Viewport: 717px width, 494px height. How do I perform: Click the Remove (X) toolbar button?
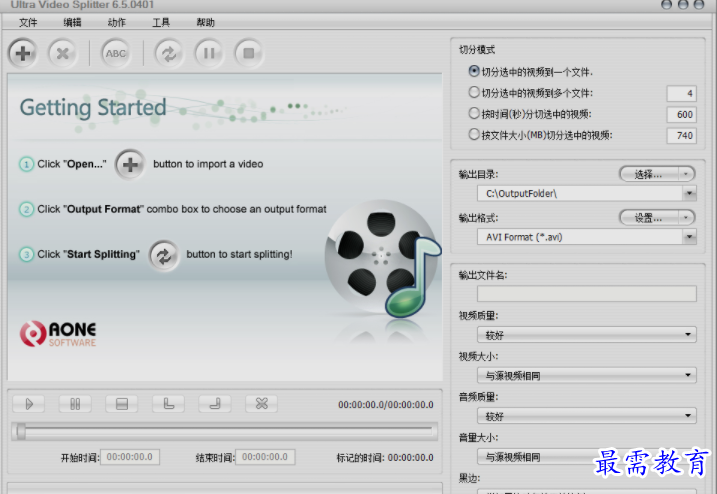(63, 53)
